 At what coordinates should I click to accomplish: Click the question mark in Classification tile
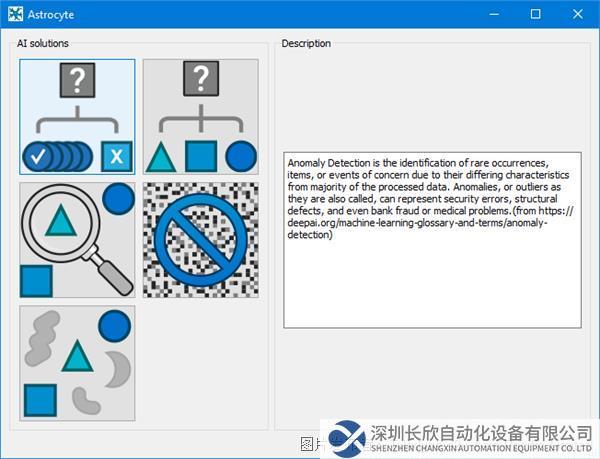coord(200,79)
